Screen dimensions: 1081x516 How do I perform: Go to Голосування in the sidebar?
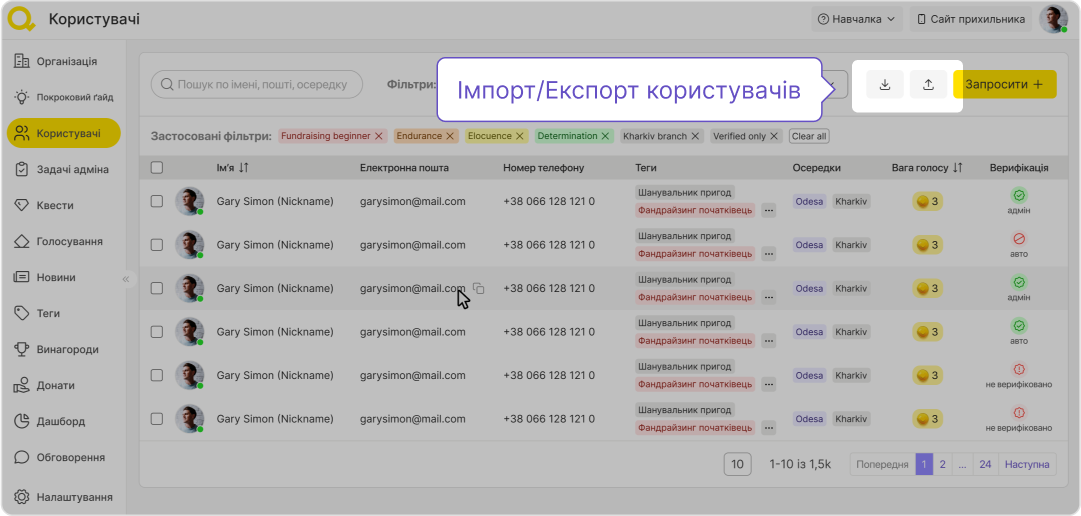pyautogui.click(x=69, y=241)
